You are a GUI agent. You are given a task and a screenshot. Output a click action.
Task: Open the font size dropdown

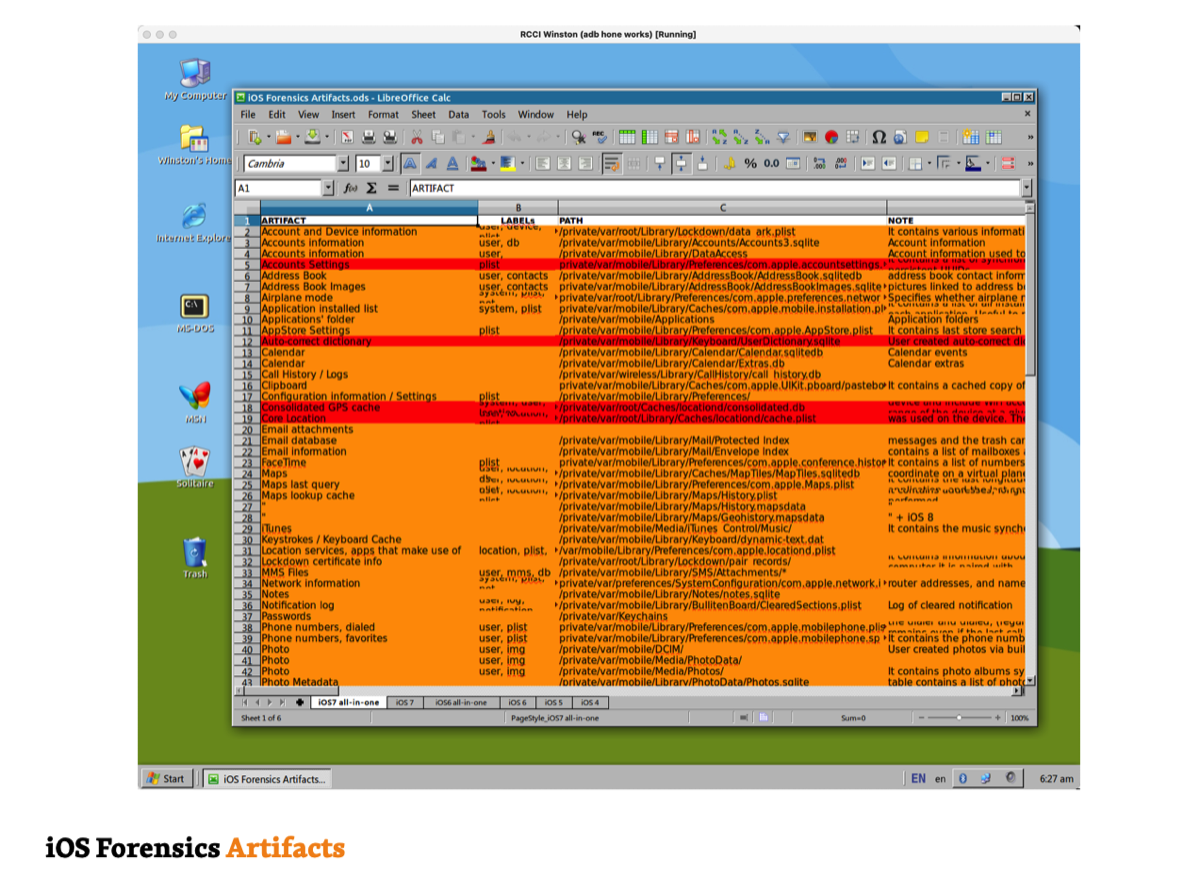tap(388, 164)
